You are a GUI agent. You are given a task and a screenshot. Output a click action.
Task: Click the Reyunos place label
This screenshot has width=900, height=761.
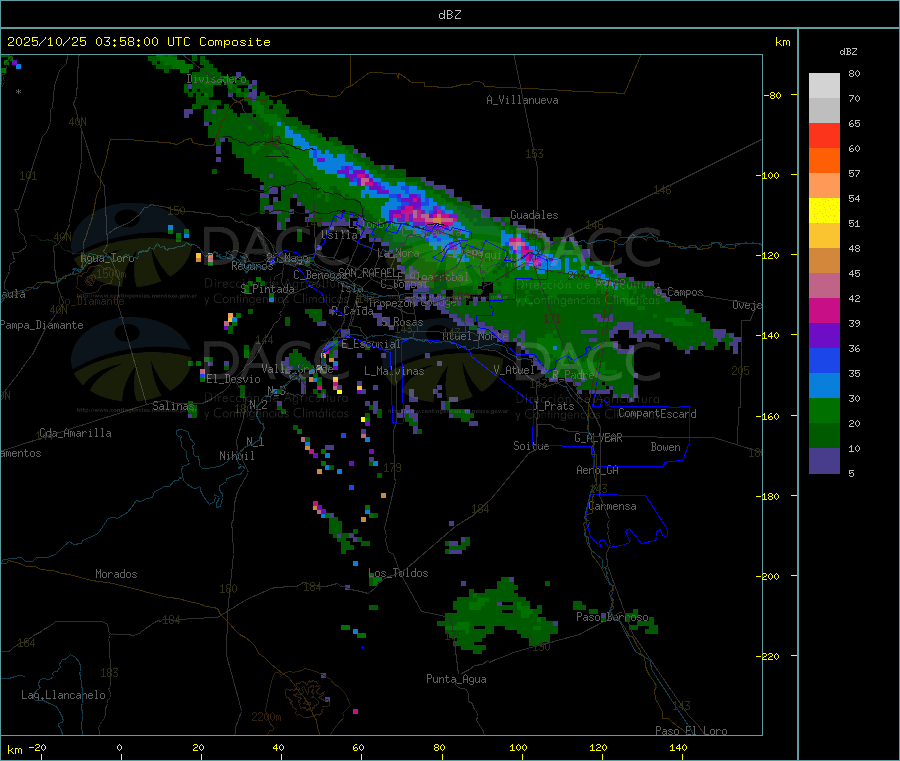coord(252,266)
